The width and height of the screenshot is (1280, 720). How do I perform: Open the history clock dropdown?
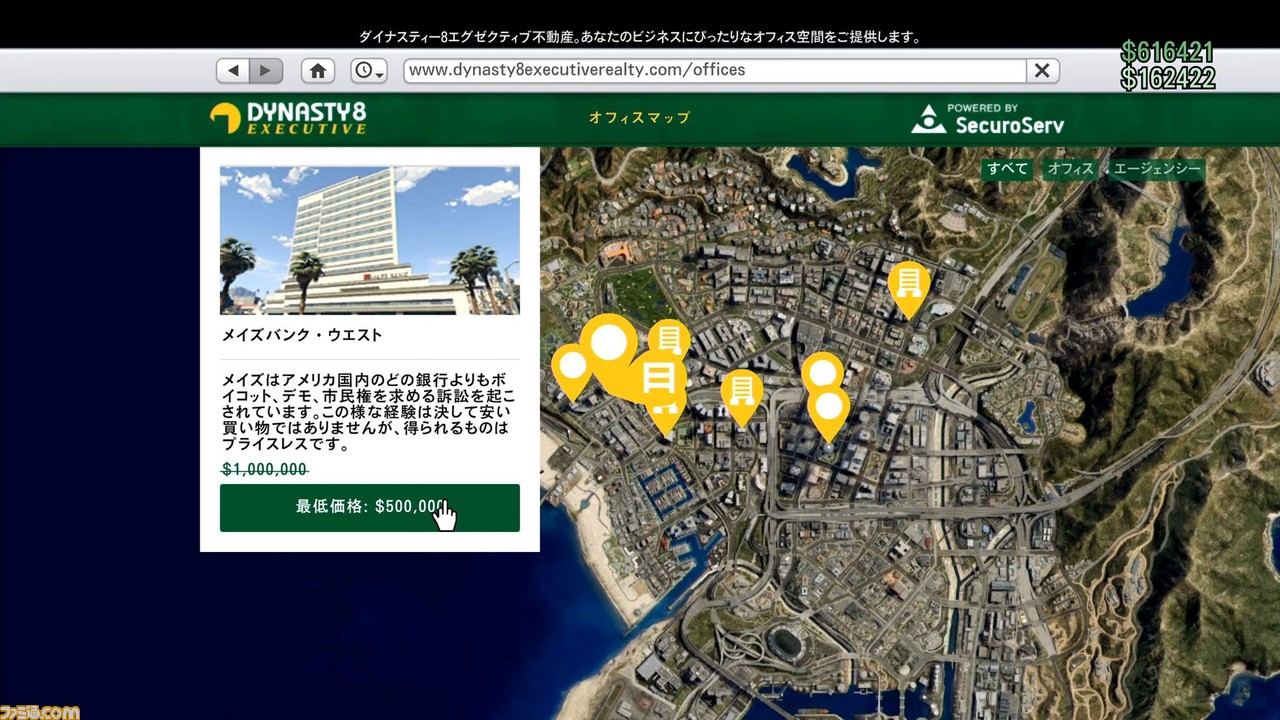coord(369,70)
